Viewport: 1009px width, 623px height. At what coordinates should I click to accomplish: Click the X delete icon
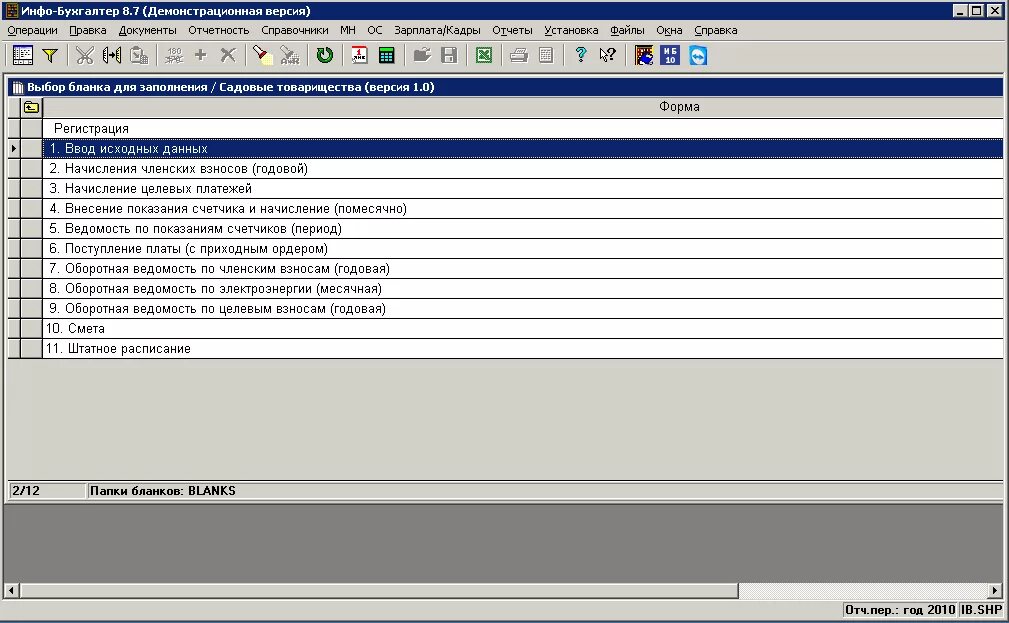coord(228,55)
